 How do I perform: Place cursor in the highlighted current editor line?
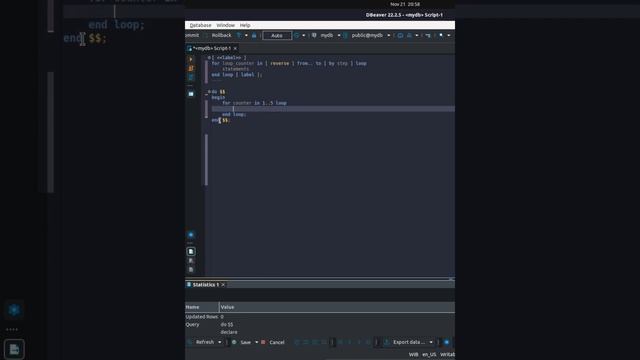click(333, 109)
